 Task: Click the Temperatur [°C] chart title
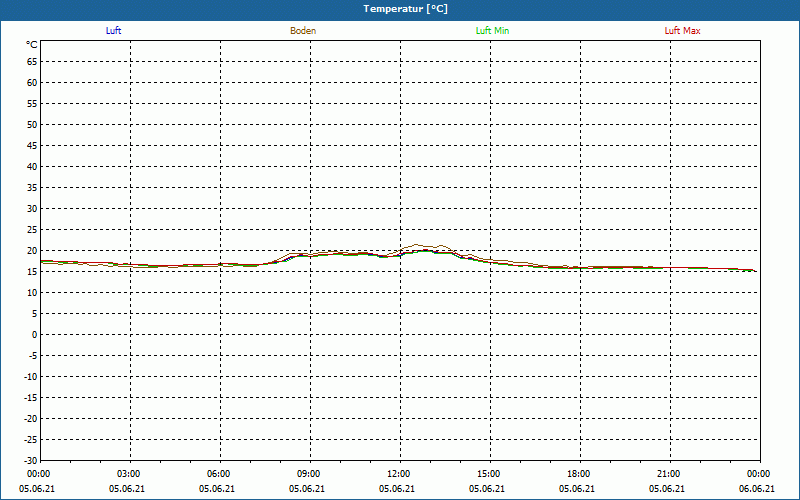tap(406, 9)
